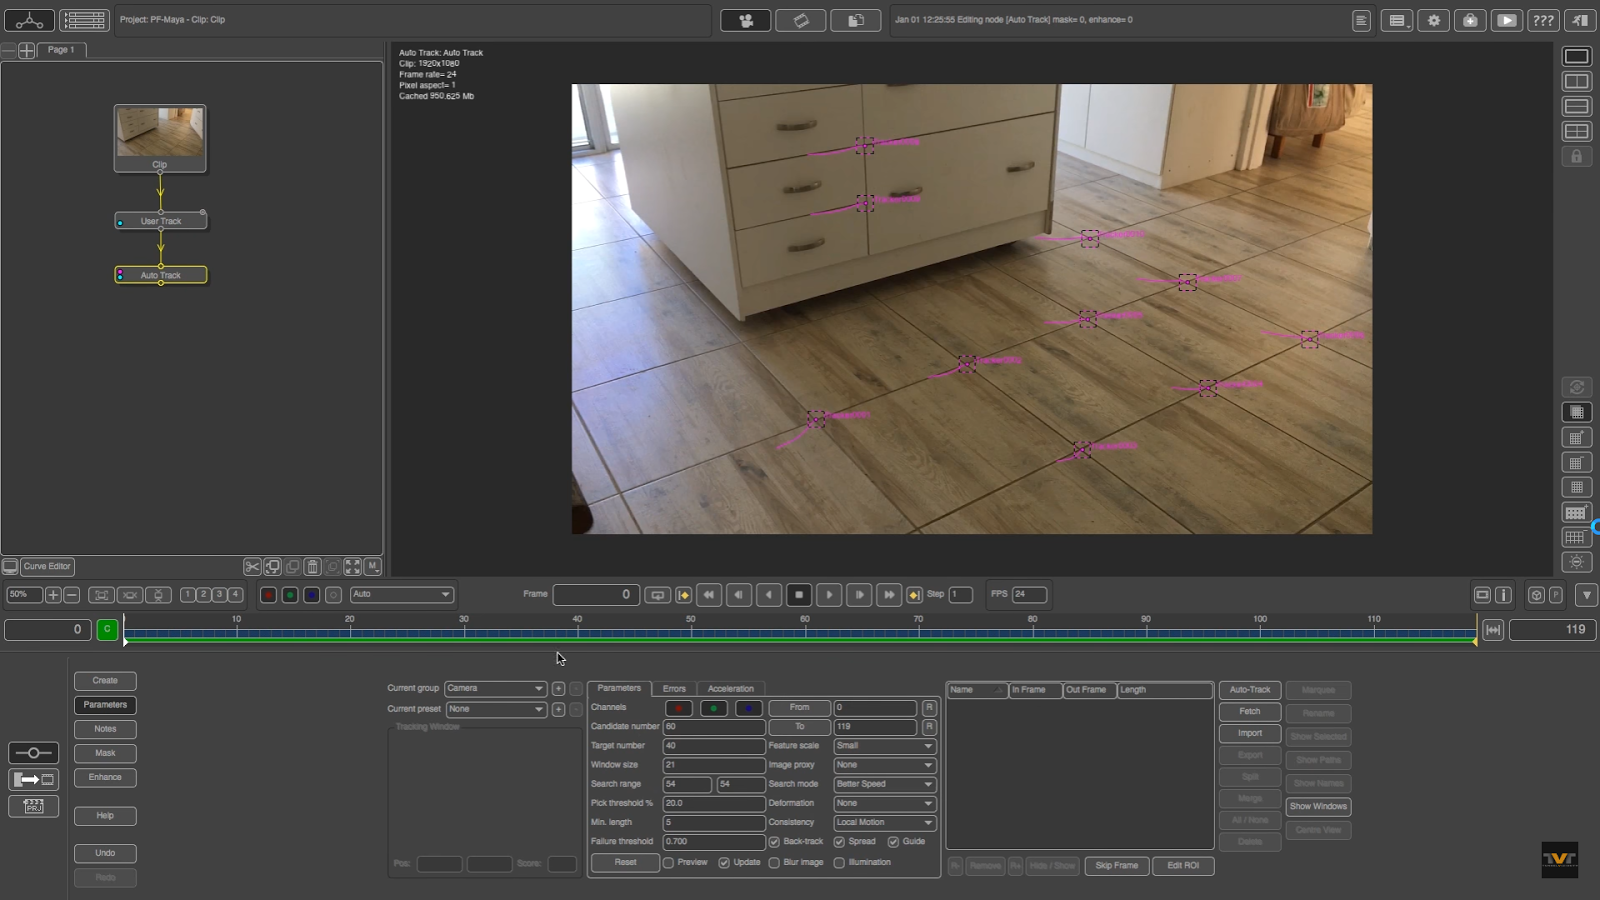Click the scissors cut icon
The height and width of the screenshot is (900, 1600).
252,567
